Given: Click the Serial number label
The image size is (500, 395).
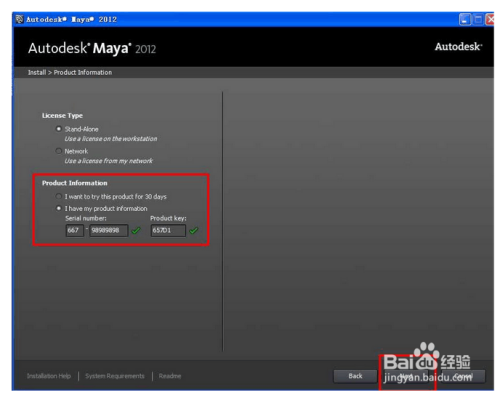Looking at the screenshot, I should (x=86, y=218).
